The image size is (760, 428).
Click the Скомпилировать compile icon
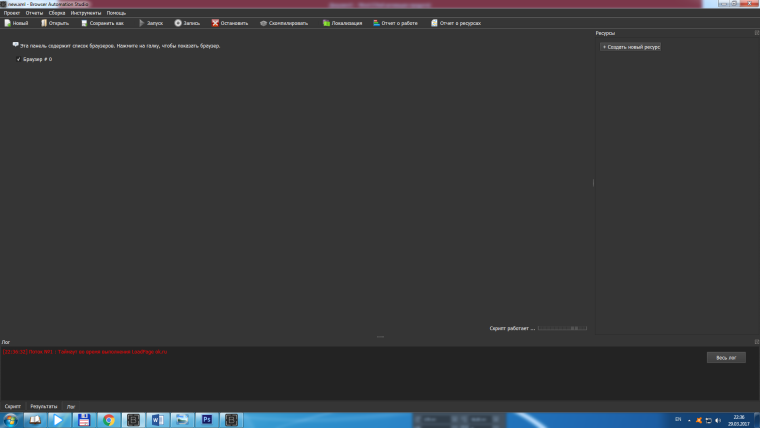coord(282,22)
